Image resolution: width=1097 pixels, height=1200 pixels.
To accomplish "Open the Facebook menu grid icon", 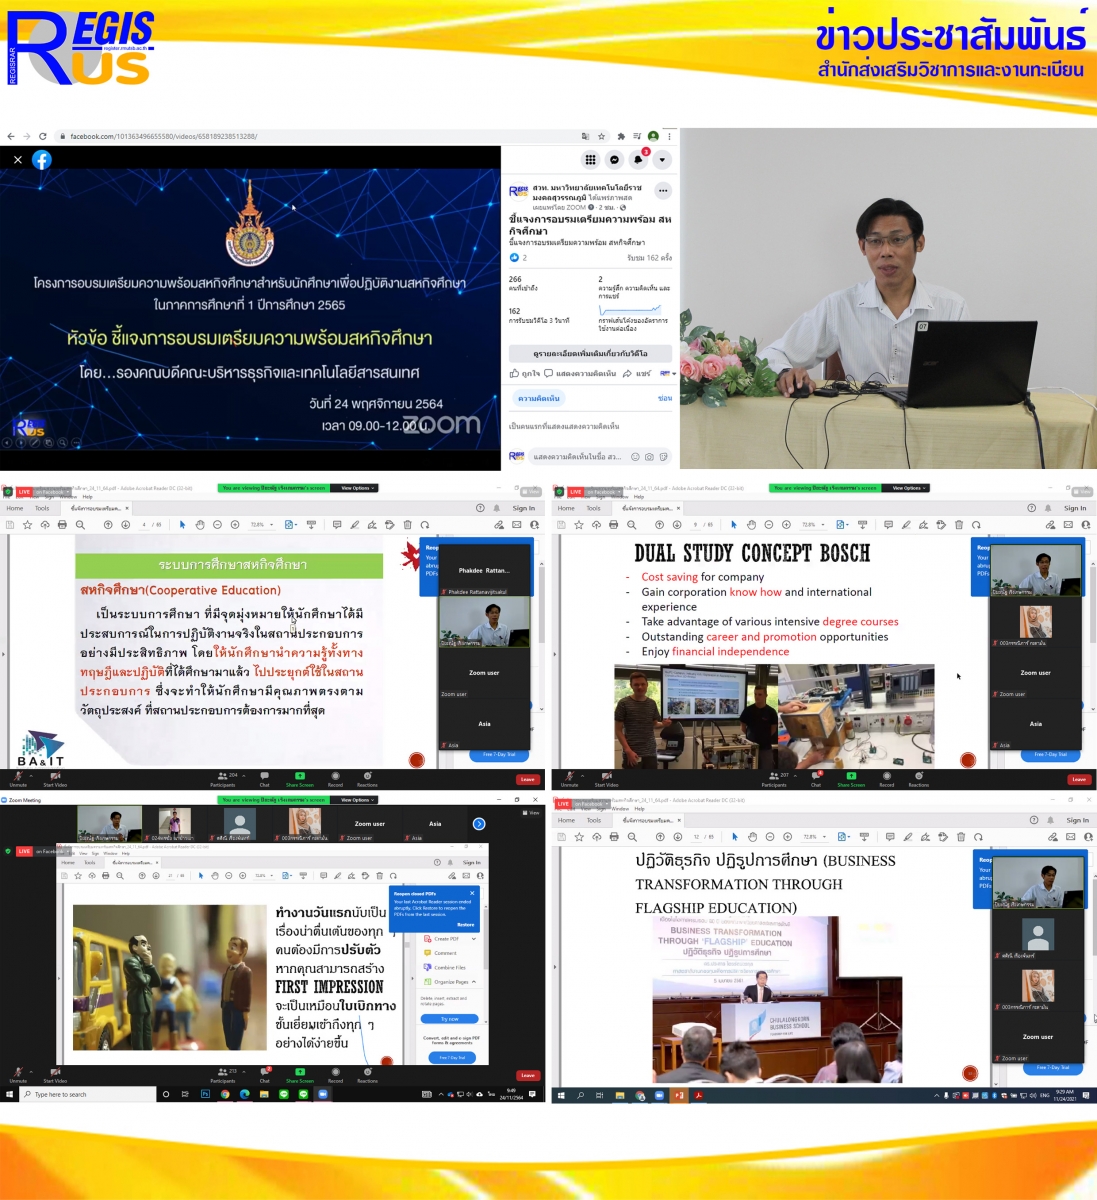I will (590, 160).
